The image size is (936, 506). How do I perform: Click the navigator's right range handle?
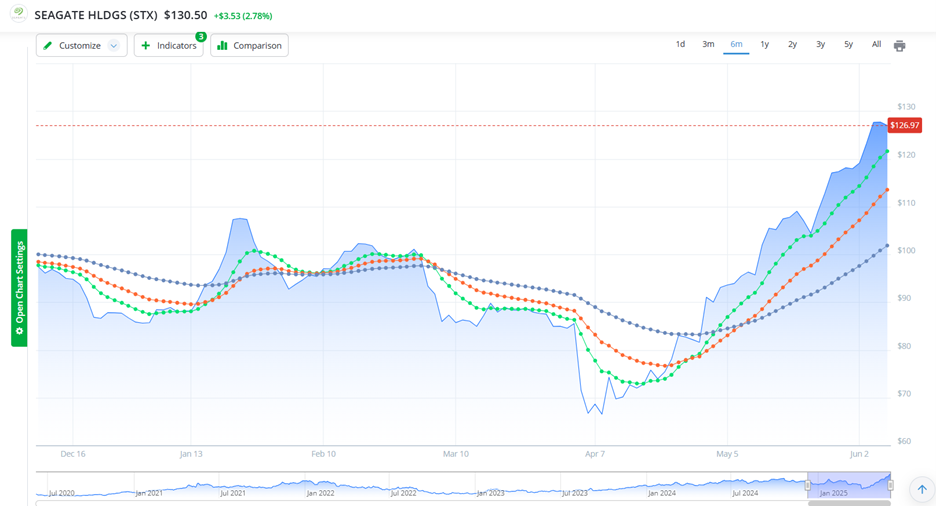[890, 486]
